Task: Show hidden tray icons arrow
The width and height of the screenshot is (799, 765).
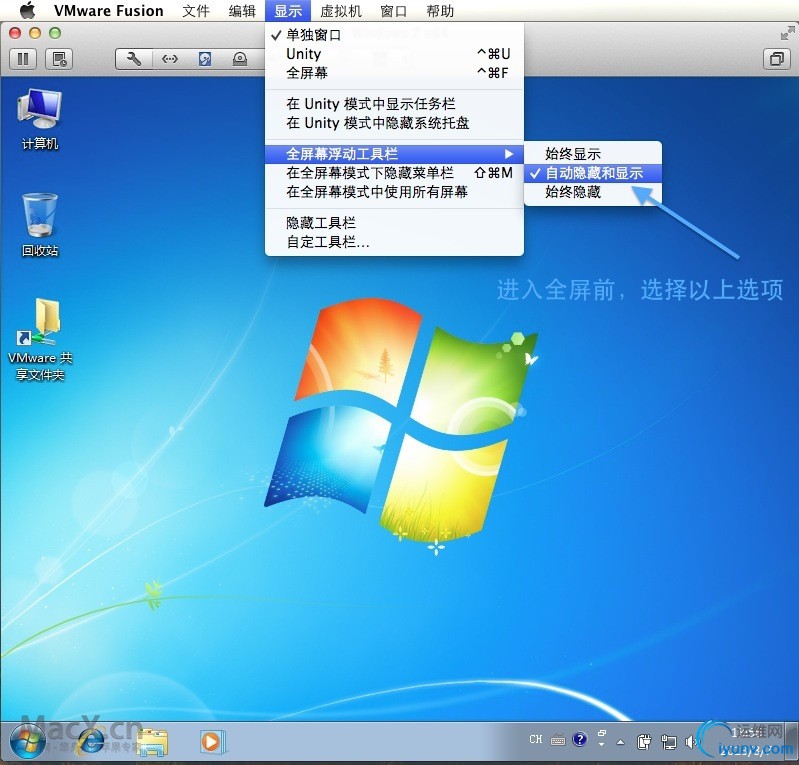Action: [x=620, y=743]
